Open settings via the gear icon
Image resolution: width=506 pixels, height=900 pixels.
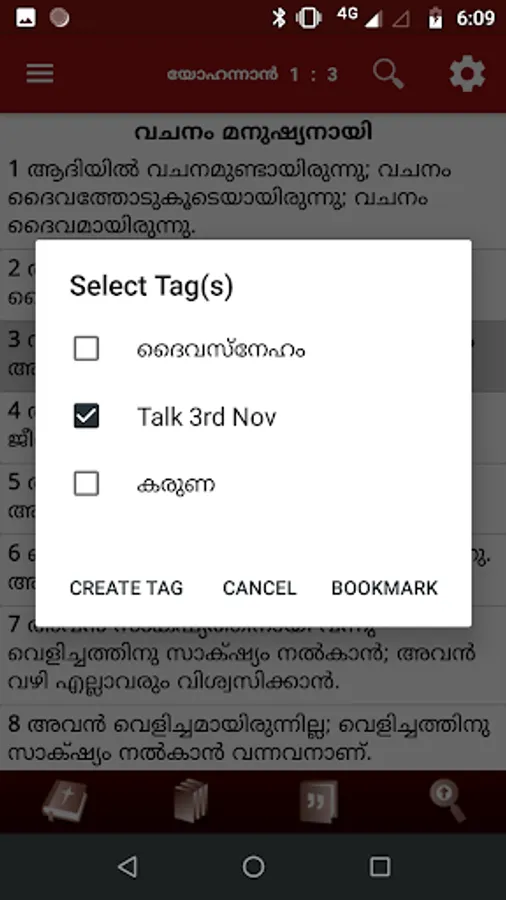467,73
